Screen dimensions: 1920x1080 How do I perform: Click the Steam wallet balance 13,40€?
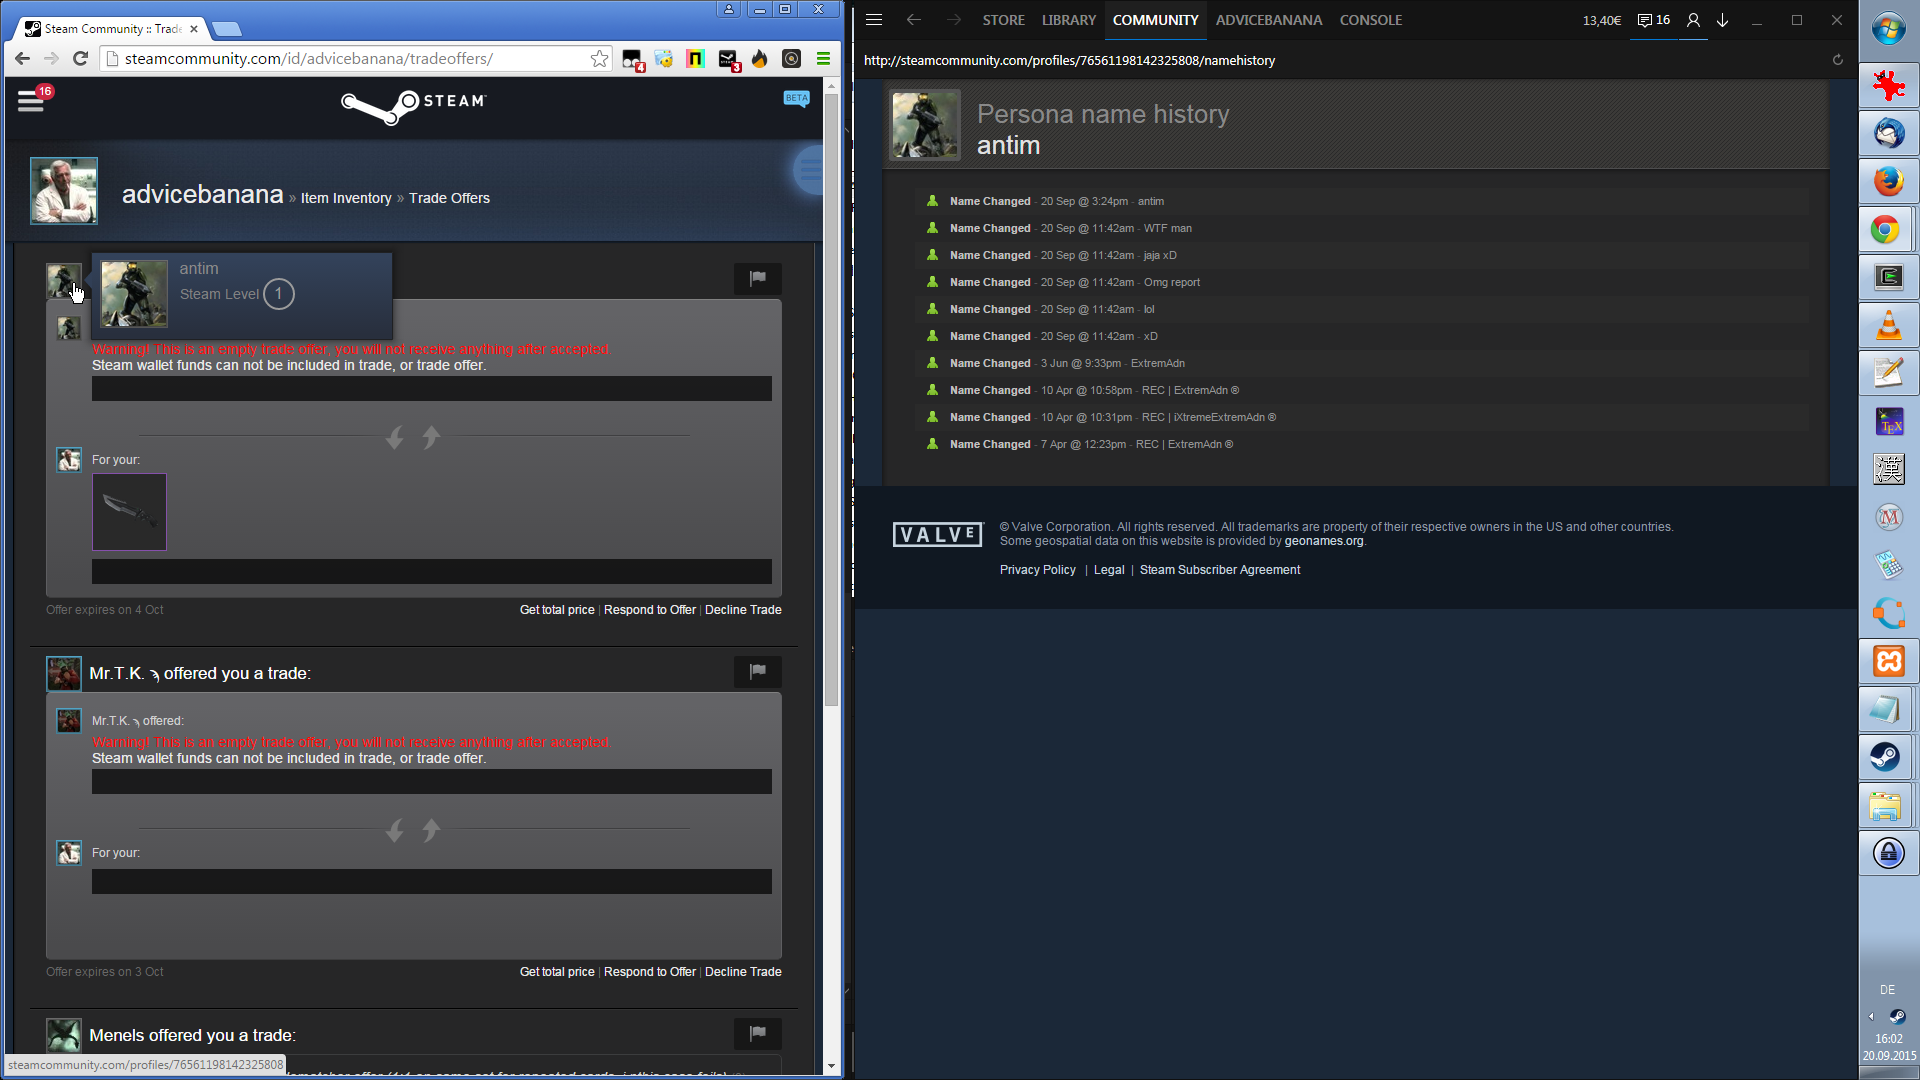click(1601, 20)
